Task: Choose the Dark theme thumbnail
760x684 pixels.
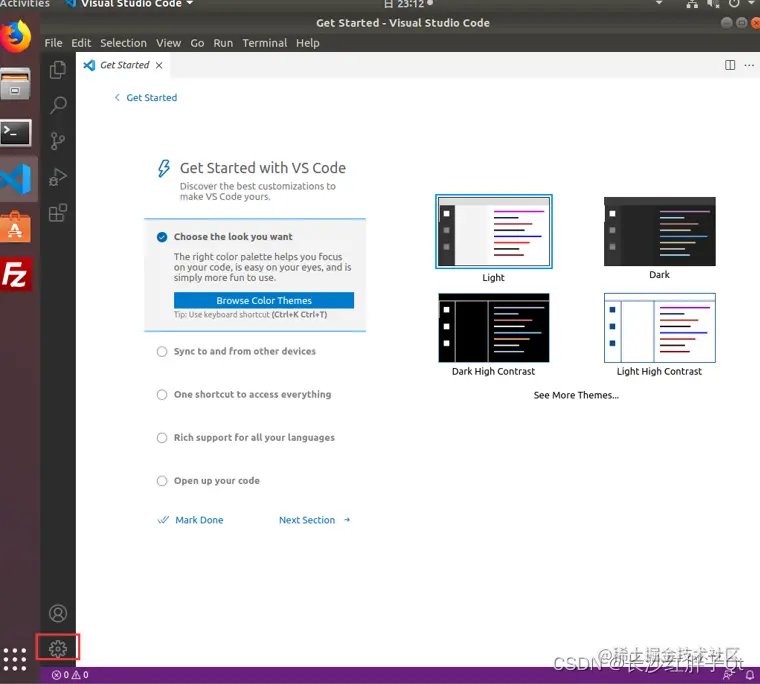Action: pyautogui.click(x=659, y=231)
